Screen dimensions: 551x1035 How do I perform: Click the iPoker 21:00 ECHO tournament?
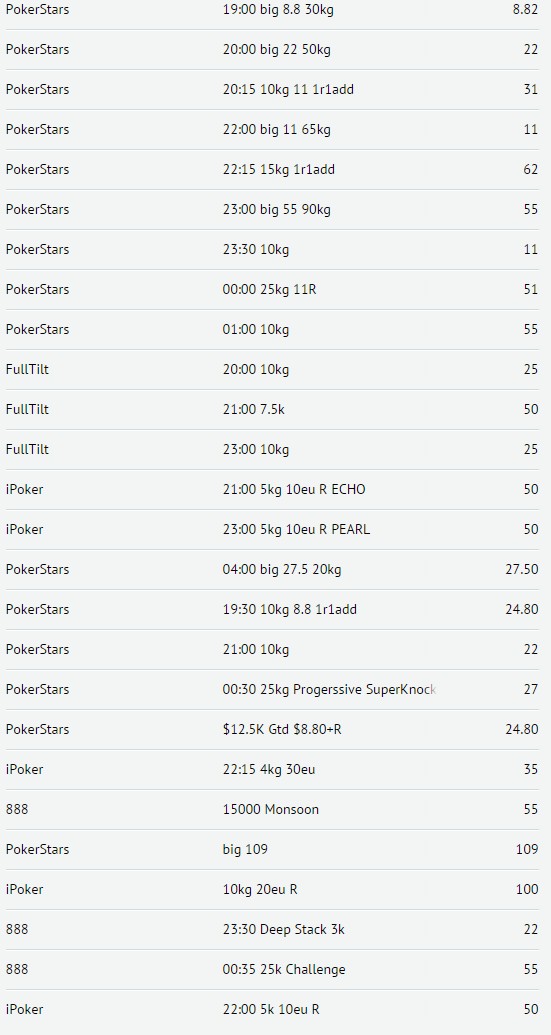[272, 489]
